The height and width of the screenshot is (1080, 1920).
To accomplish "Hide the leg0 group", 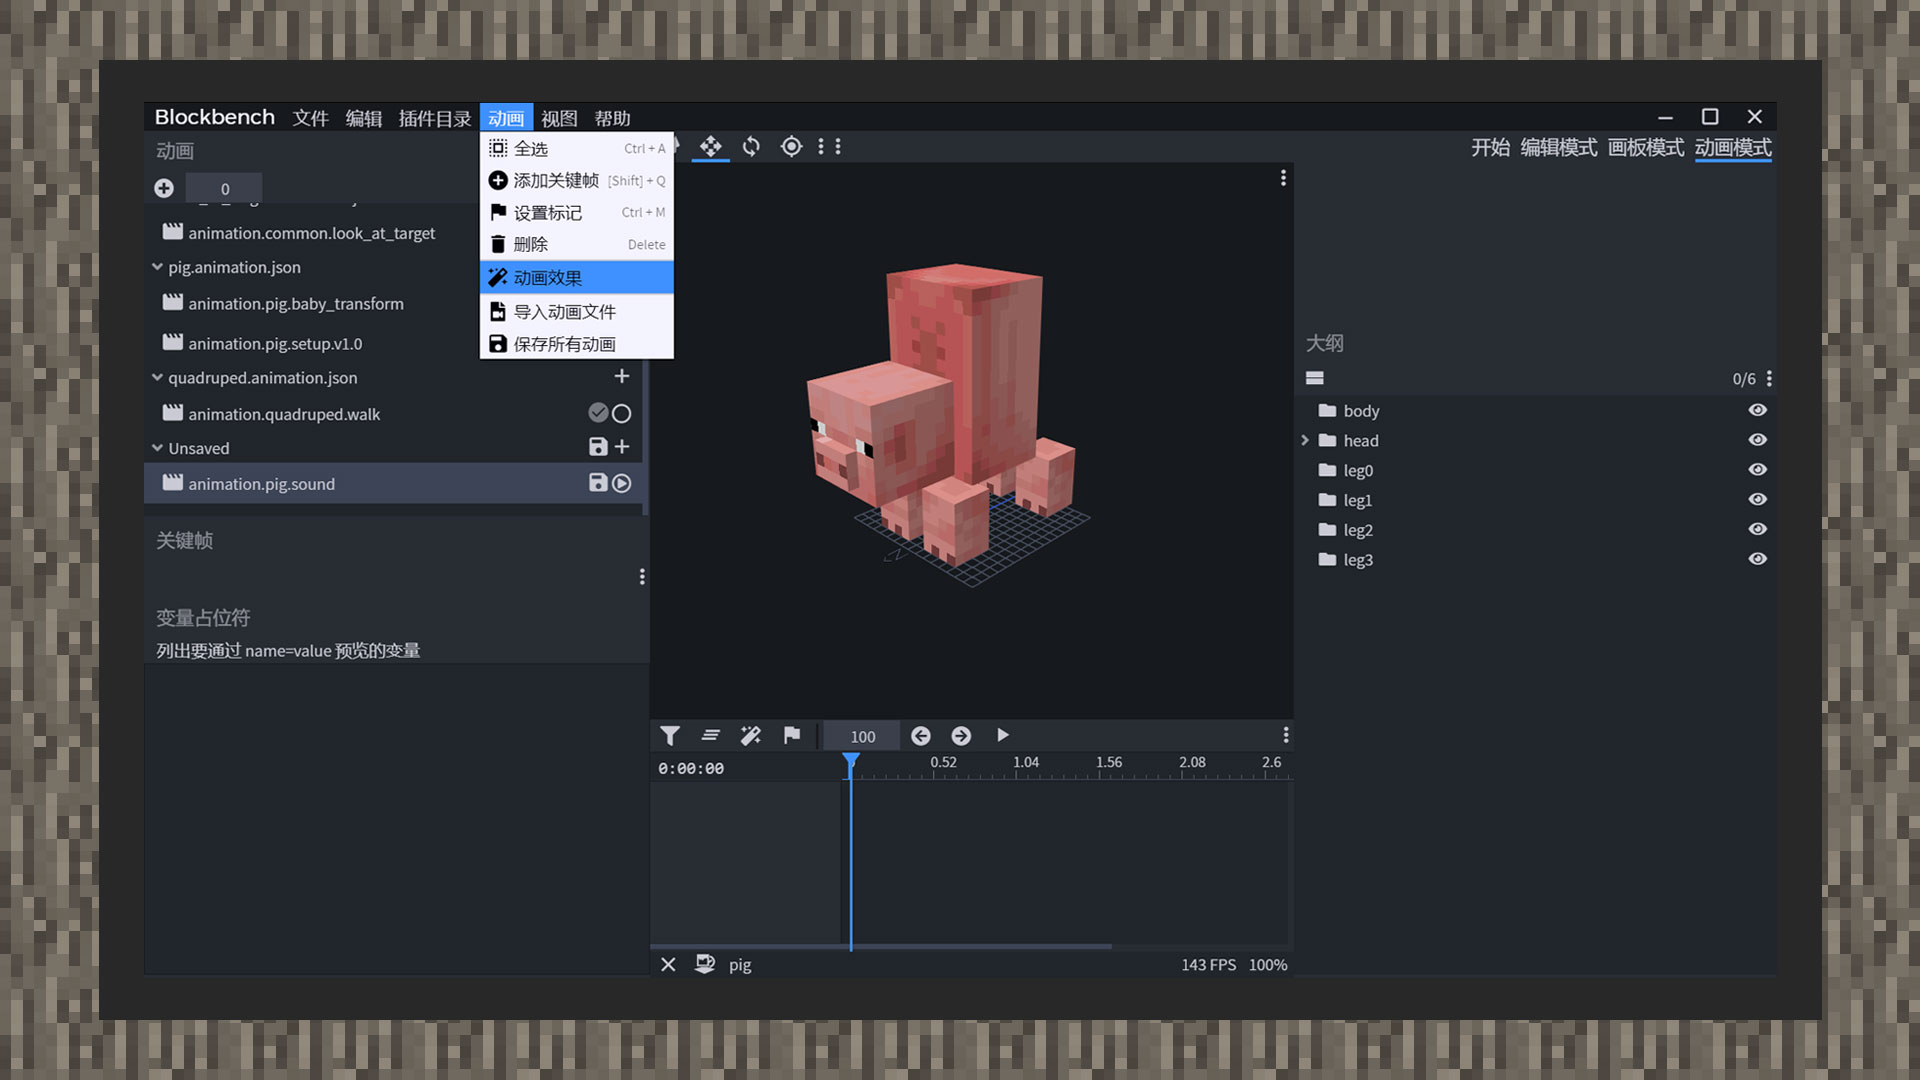I will [1758, 470].
